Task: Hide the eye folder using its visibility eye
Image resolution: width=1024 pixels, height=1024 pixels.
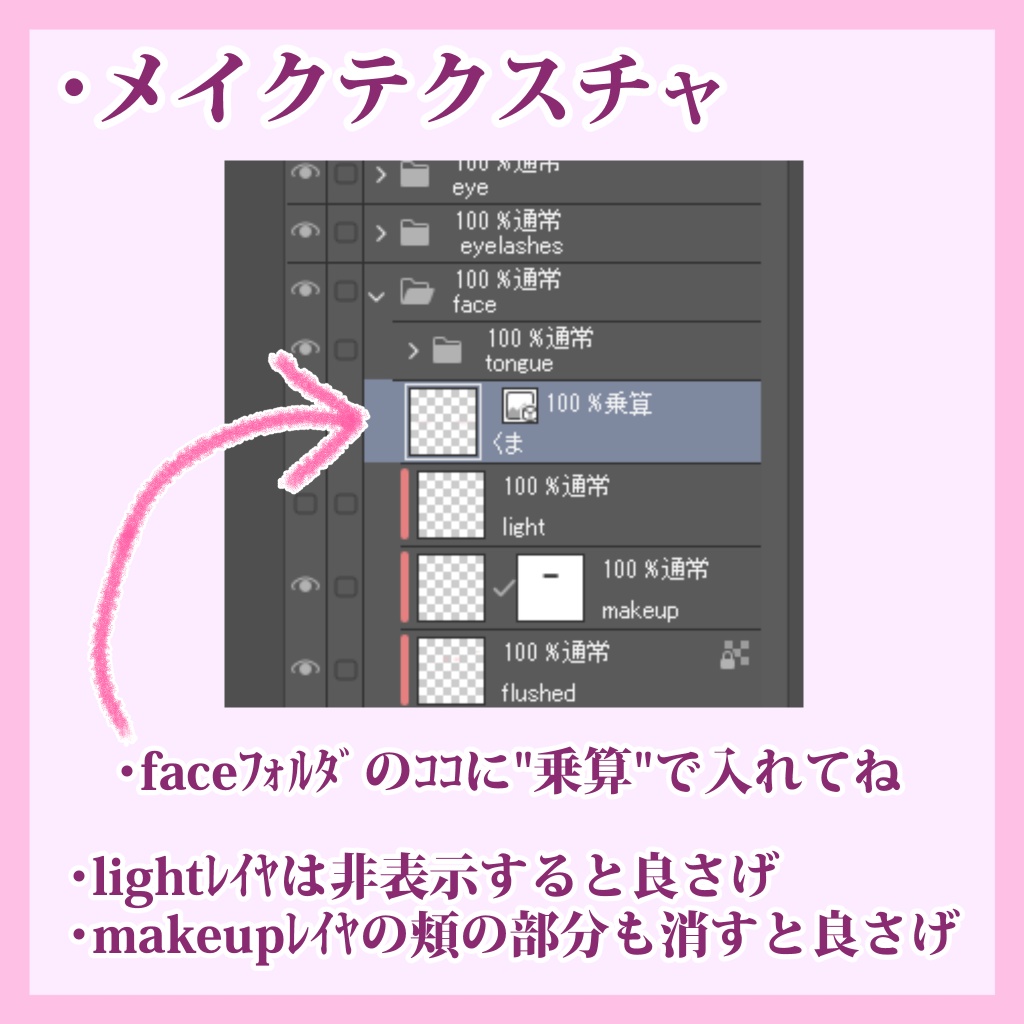Action: point(305,172)
